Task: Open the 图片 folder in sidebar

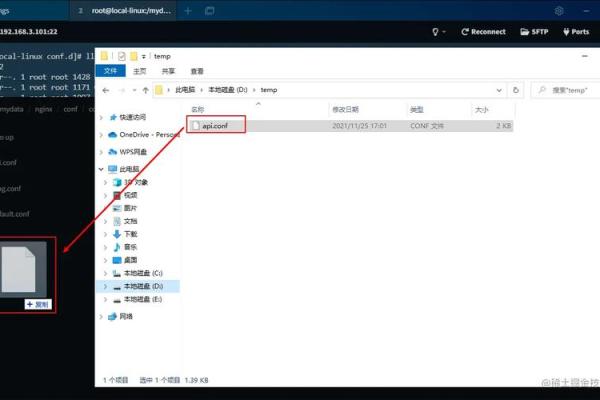Action: [130, 208]
